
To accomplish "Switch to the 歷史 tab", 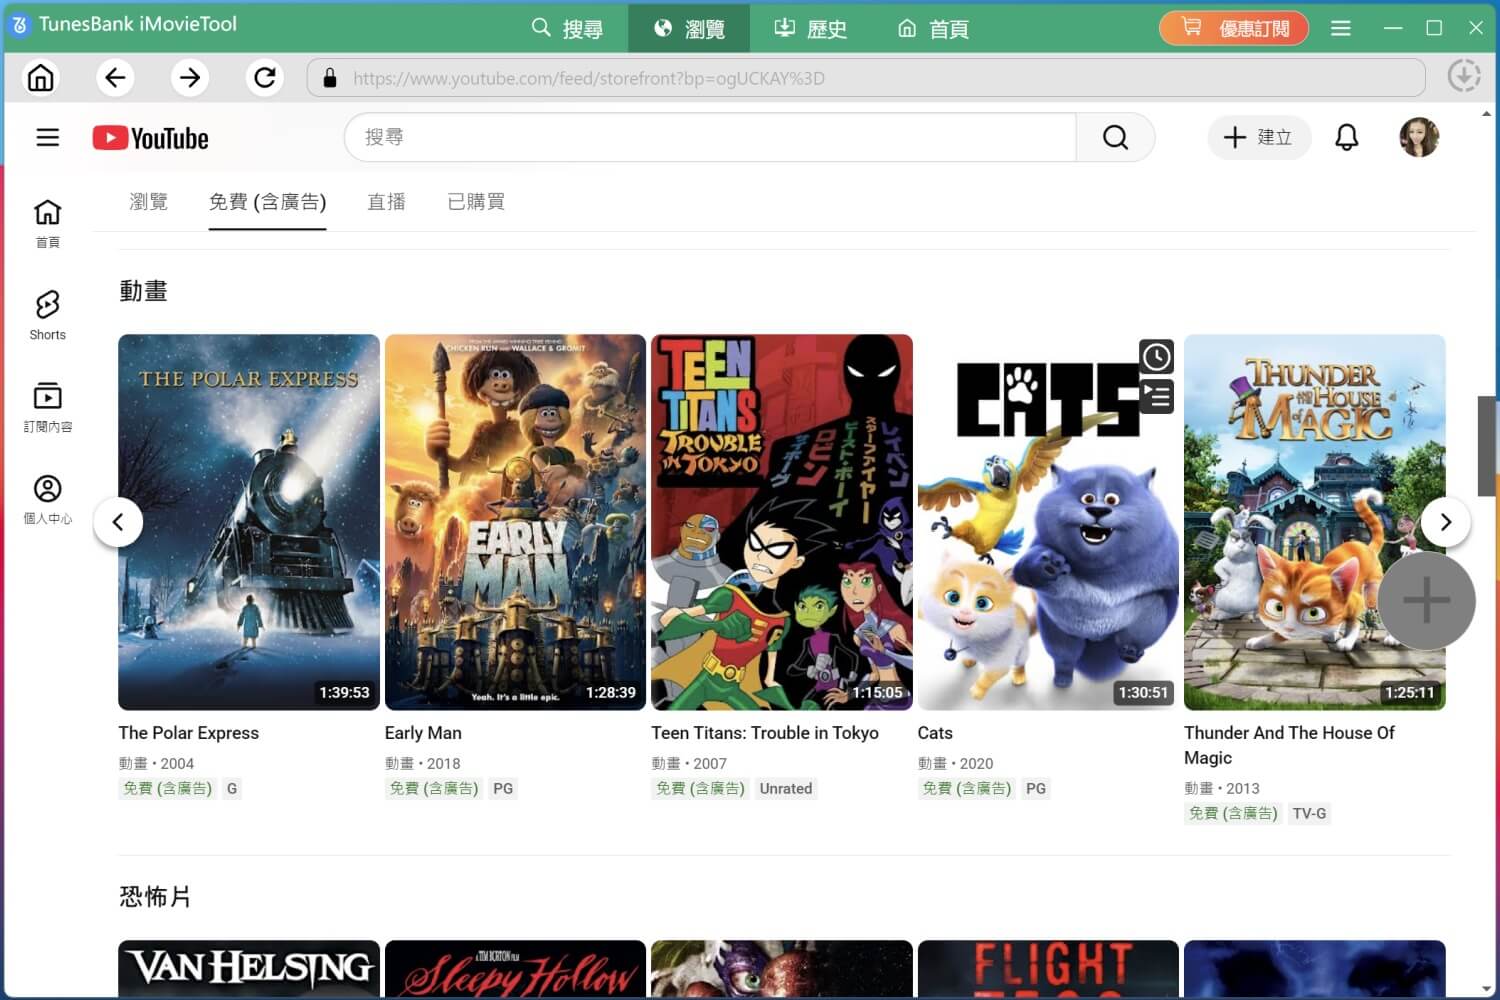I will click(x=811, y=28).
